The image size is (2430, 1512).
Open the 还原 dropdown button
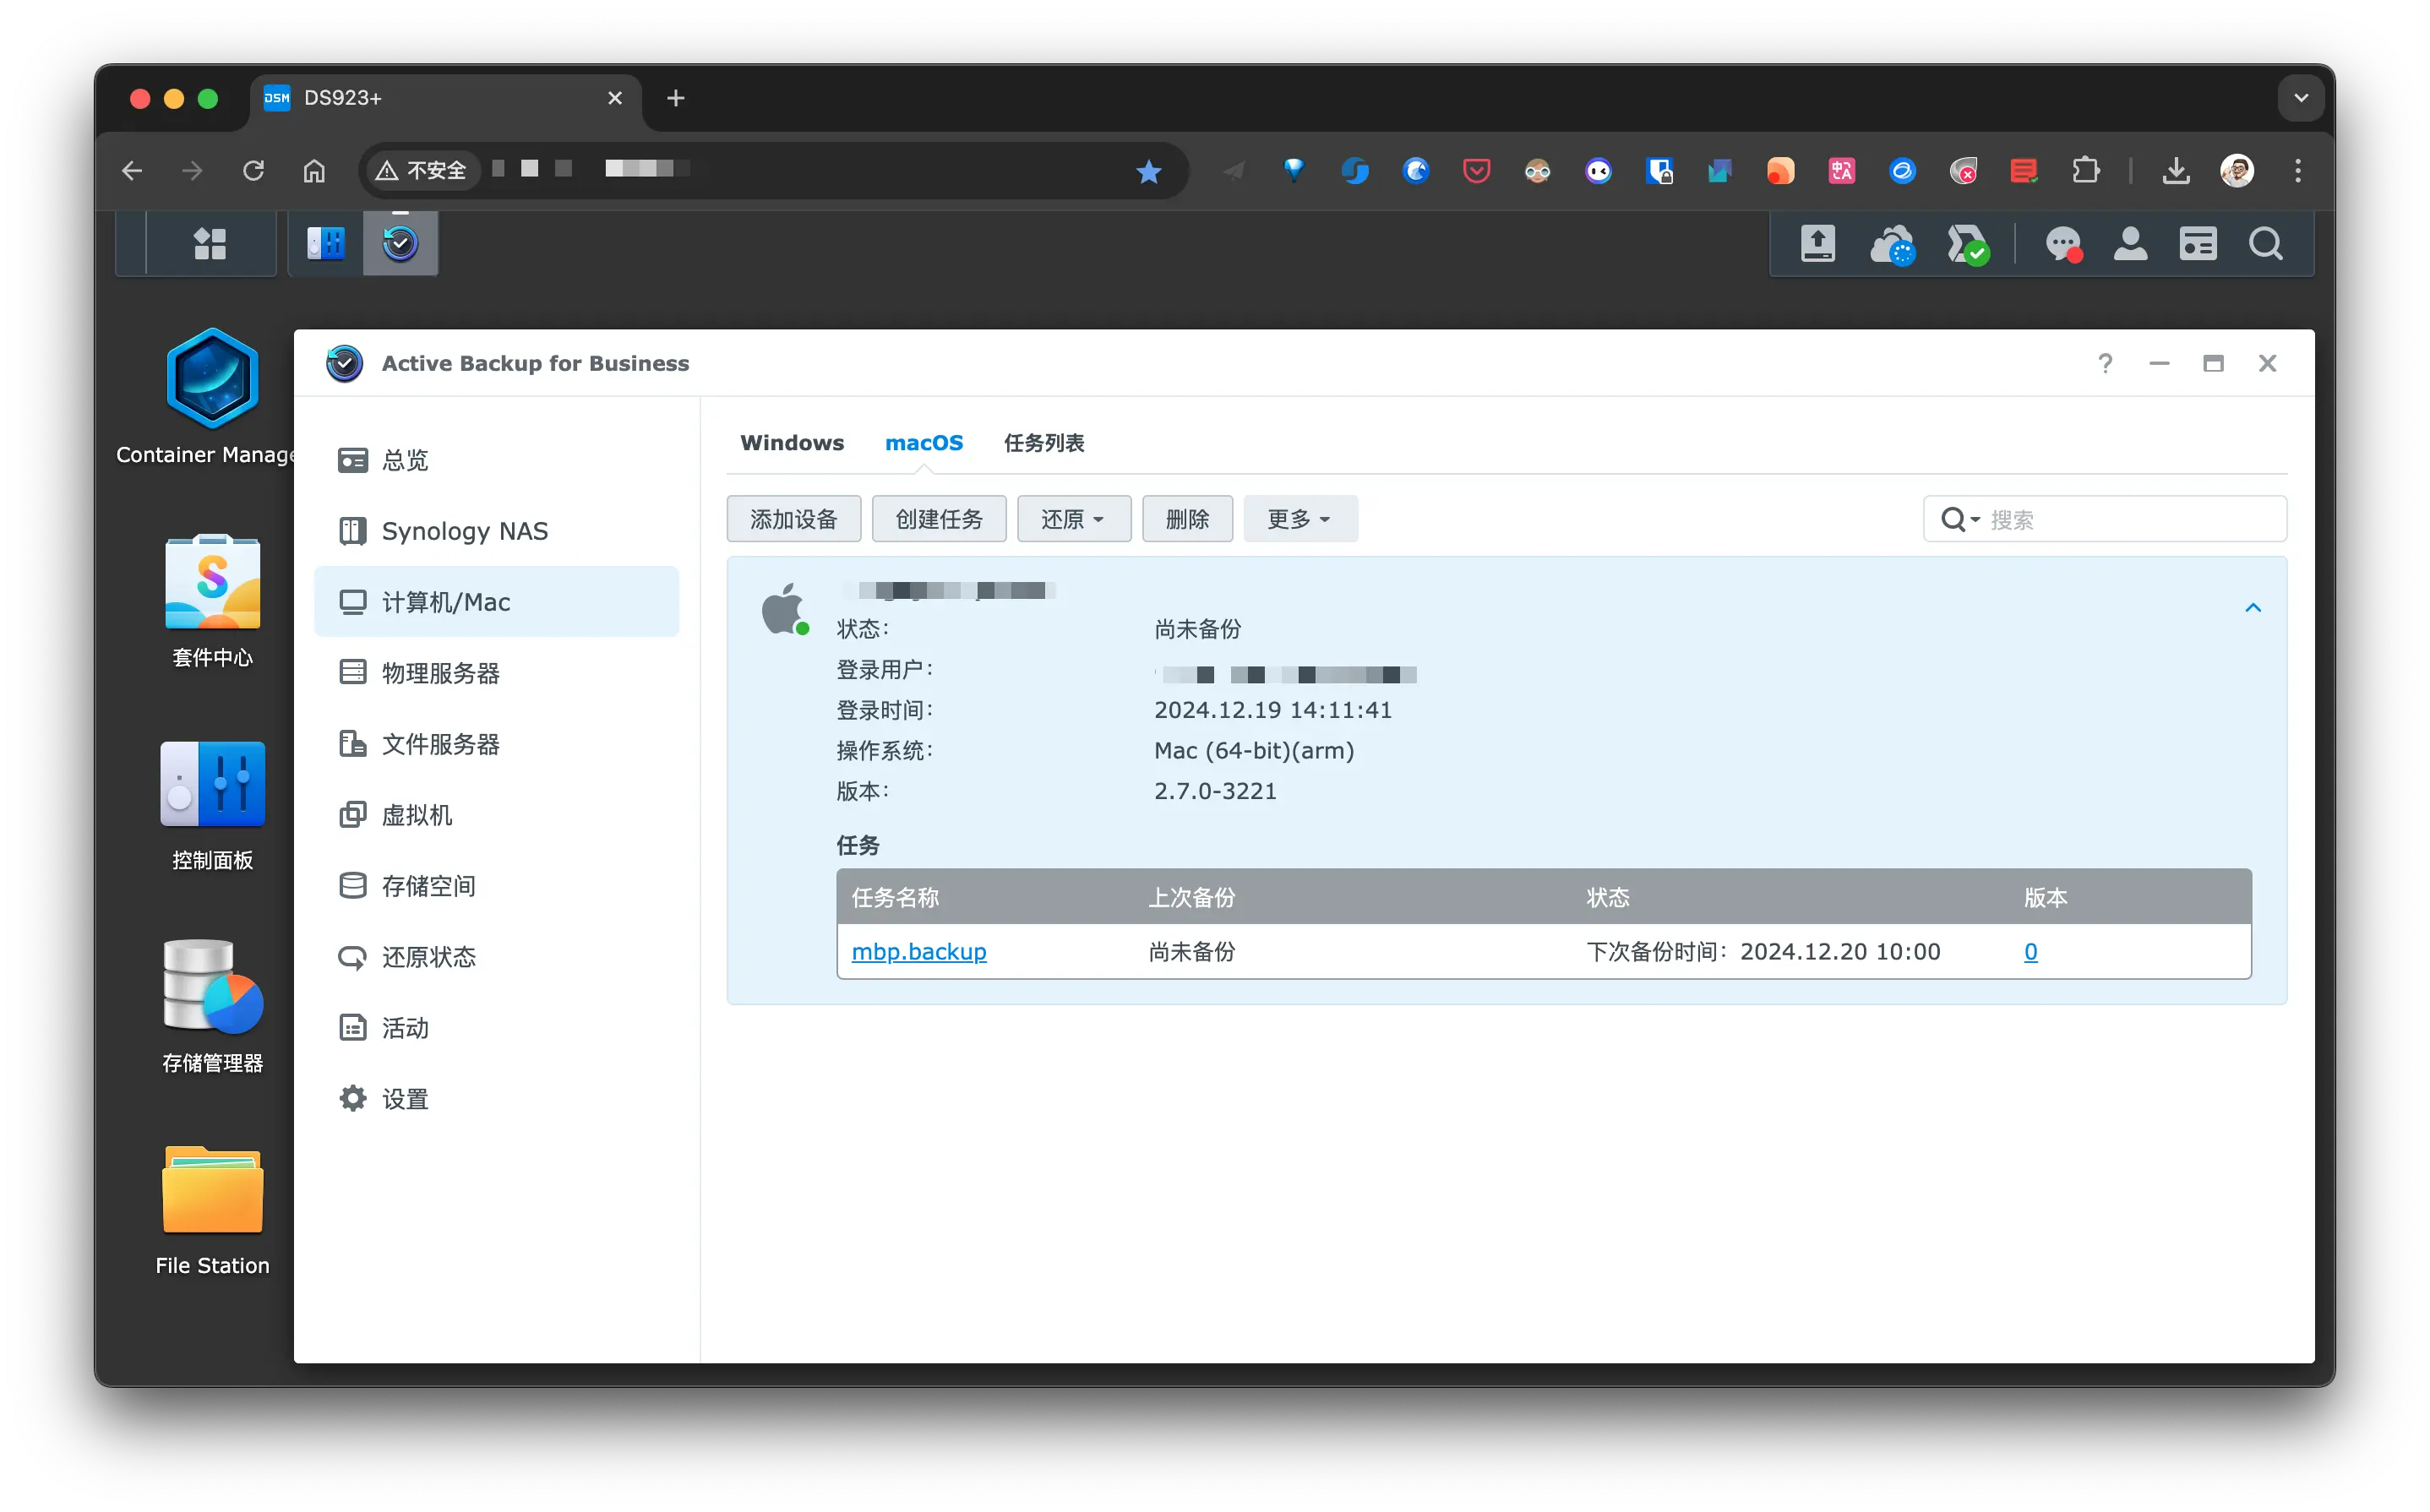tap(1073, 519)
